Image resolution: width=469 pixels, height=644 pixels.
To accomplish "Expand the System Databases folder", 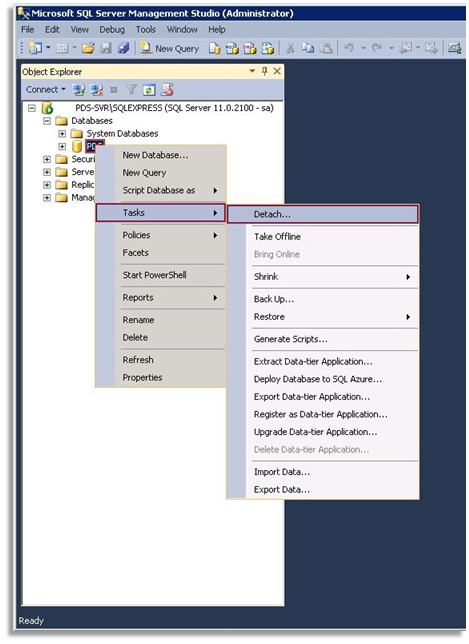I will [x=62, y=133].
